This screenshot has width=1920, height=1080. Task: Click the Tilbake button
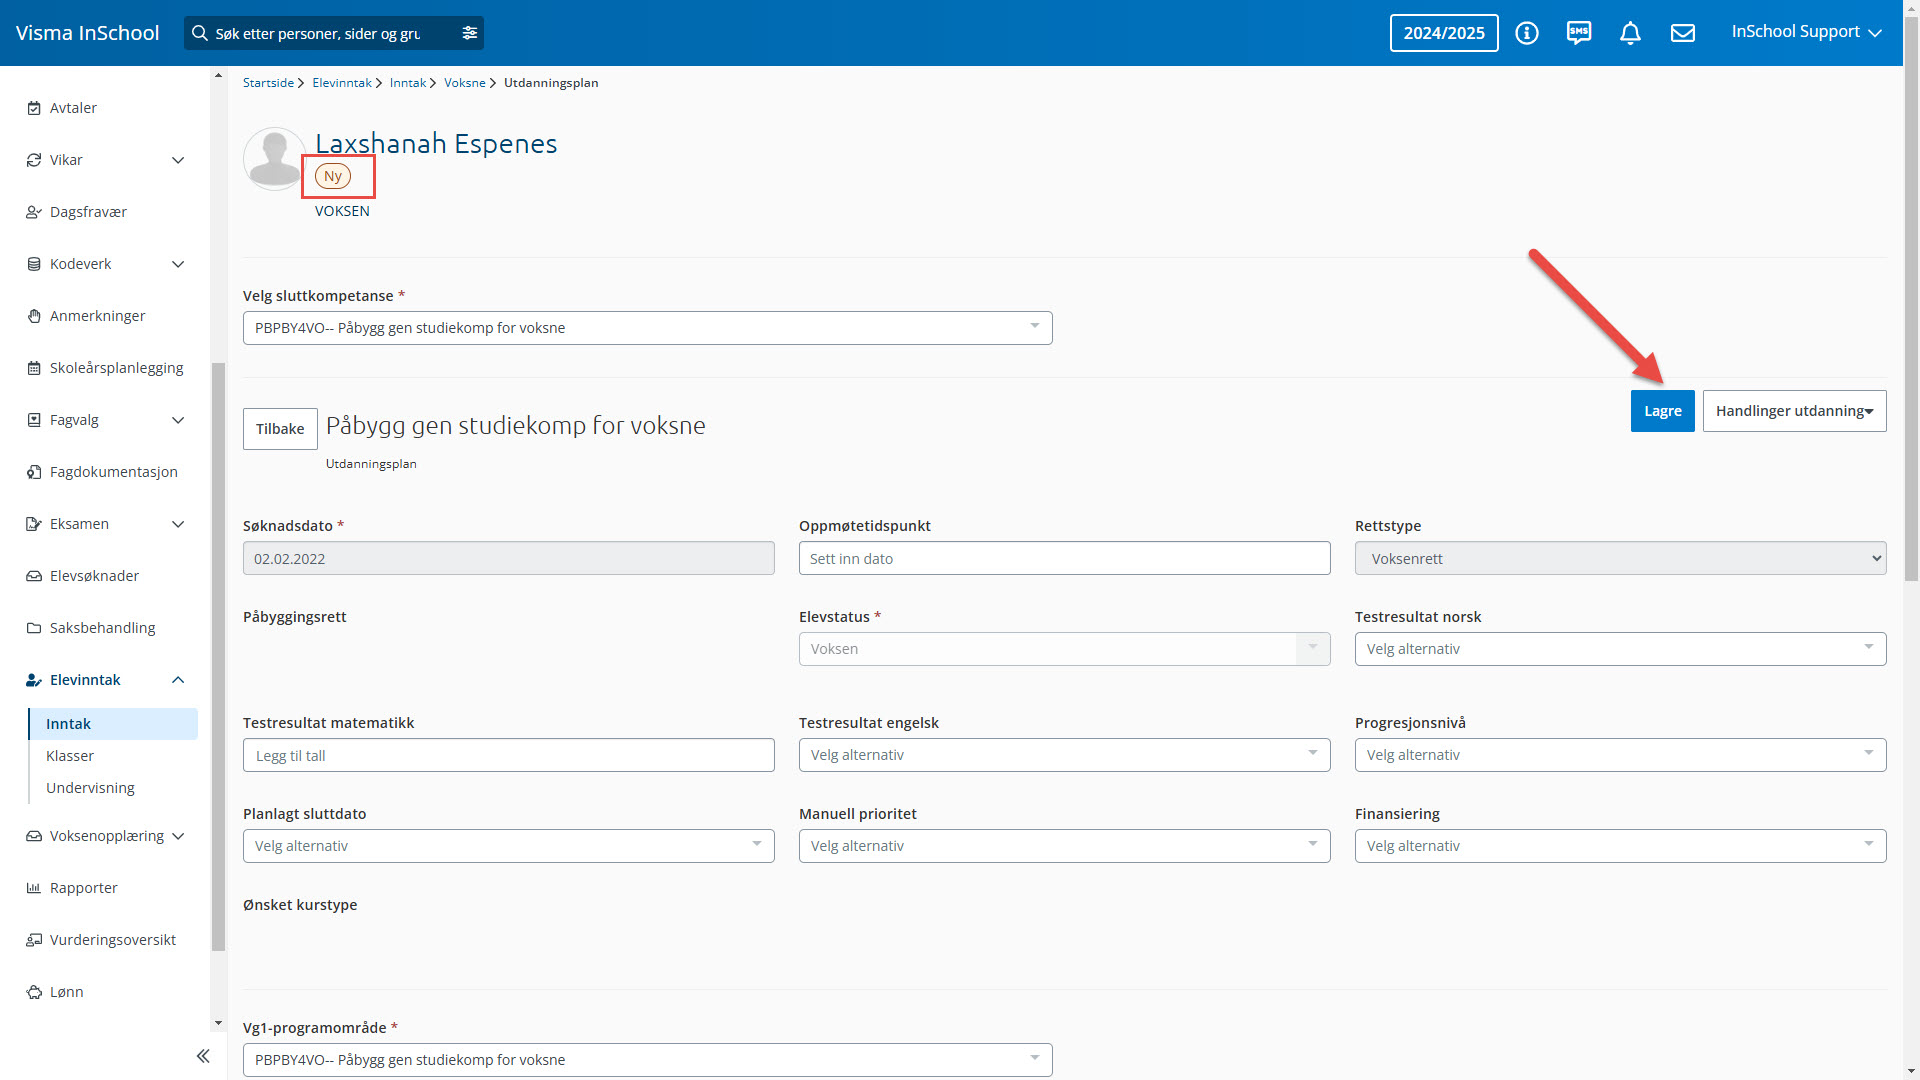(x=280, y=429)
